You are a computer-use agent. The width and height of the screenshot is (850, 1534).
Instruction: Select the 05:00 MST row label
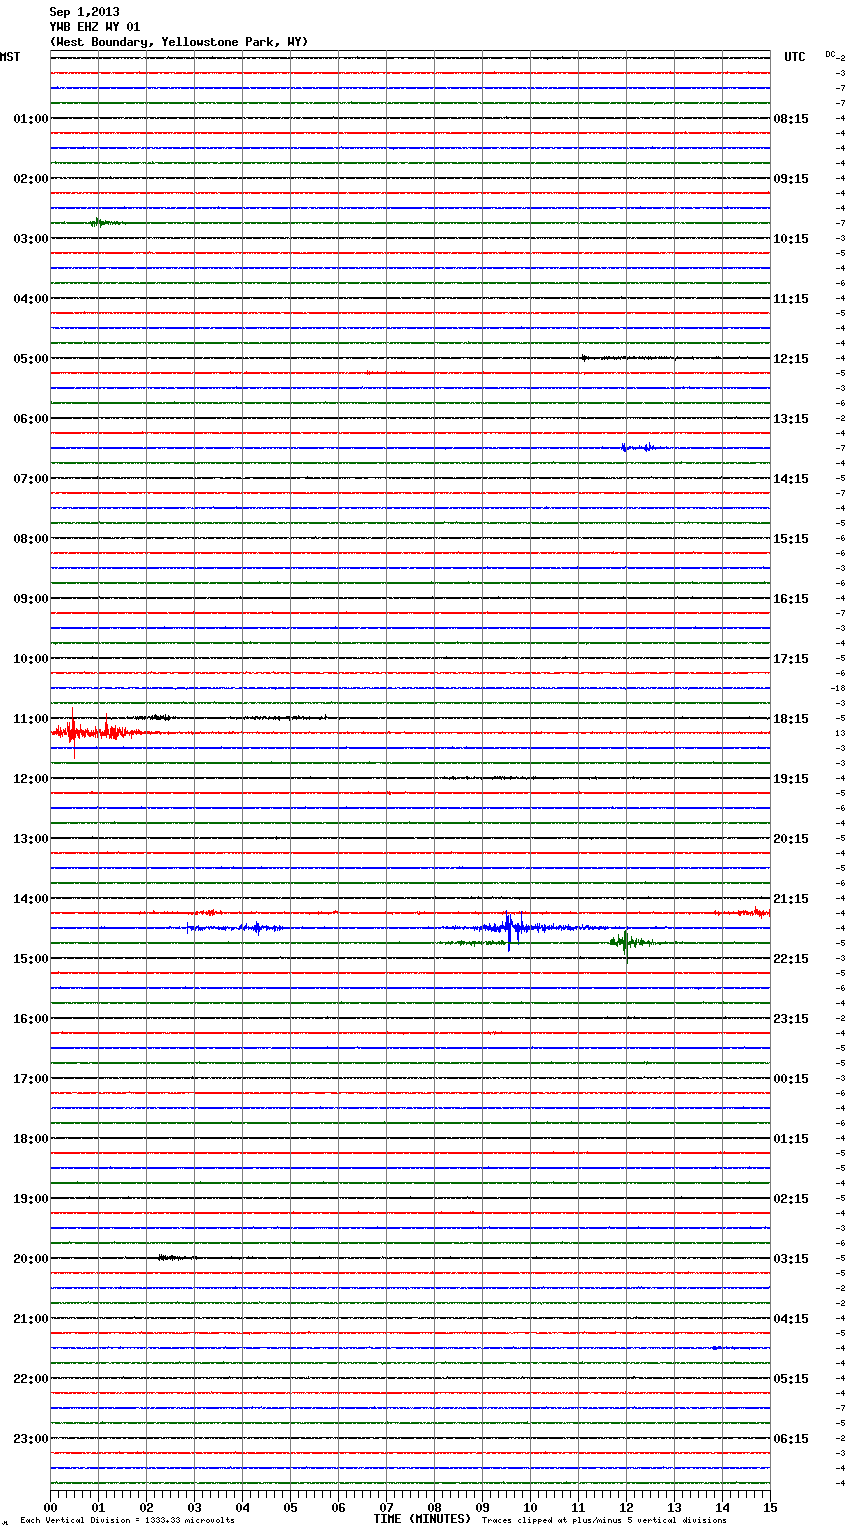click(30, 359)
